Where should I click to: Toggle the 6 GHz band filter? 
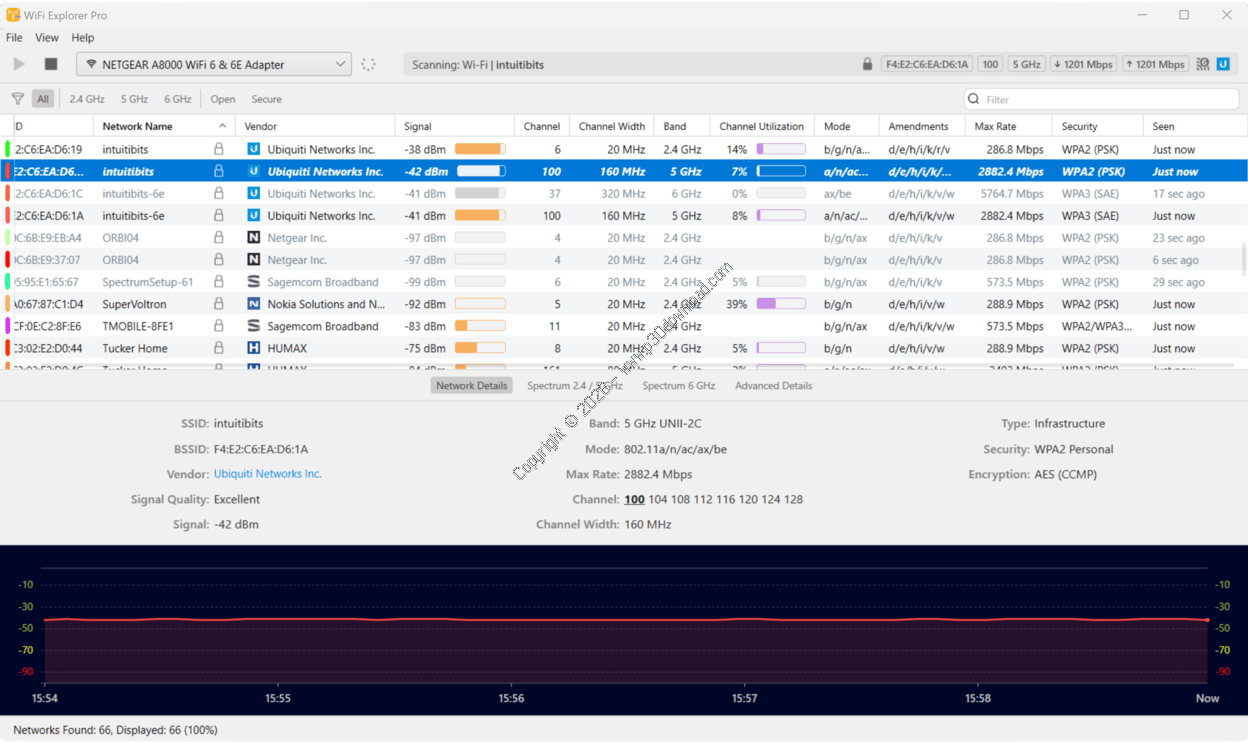point(177,99)
